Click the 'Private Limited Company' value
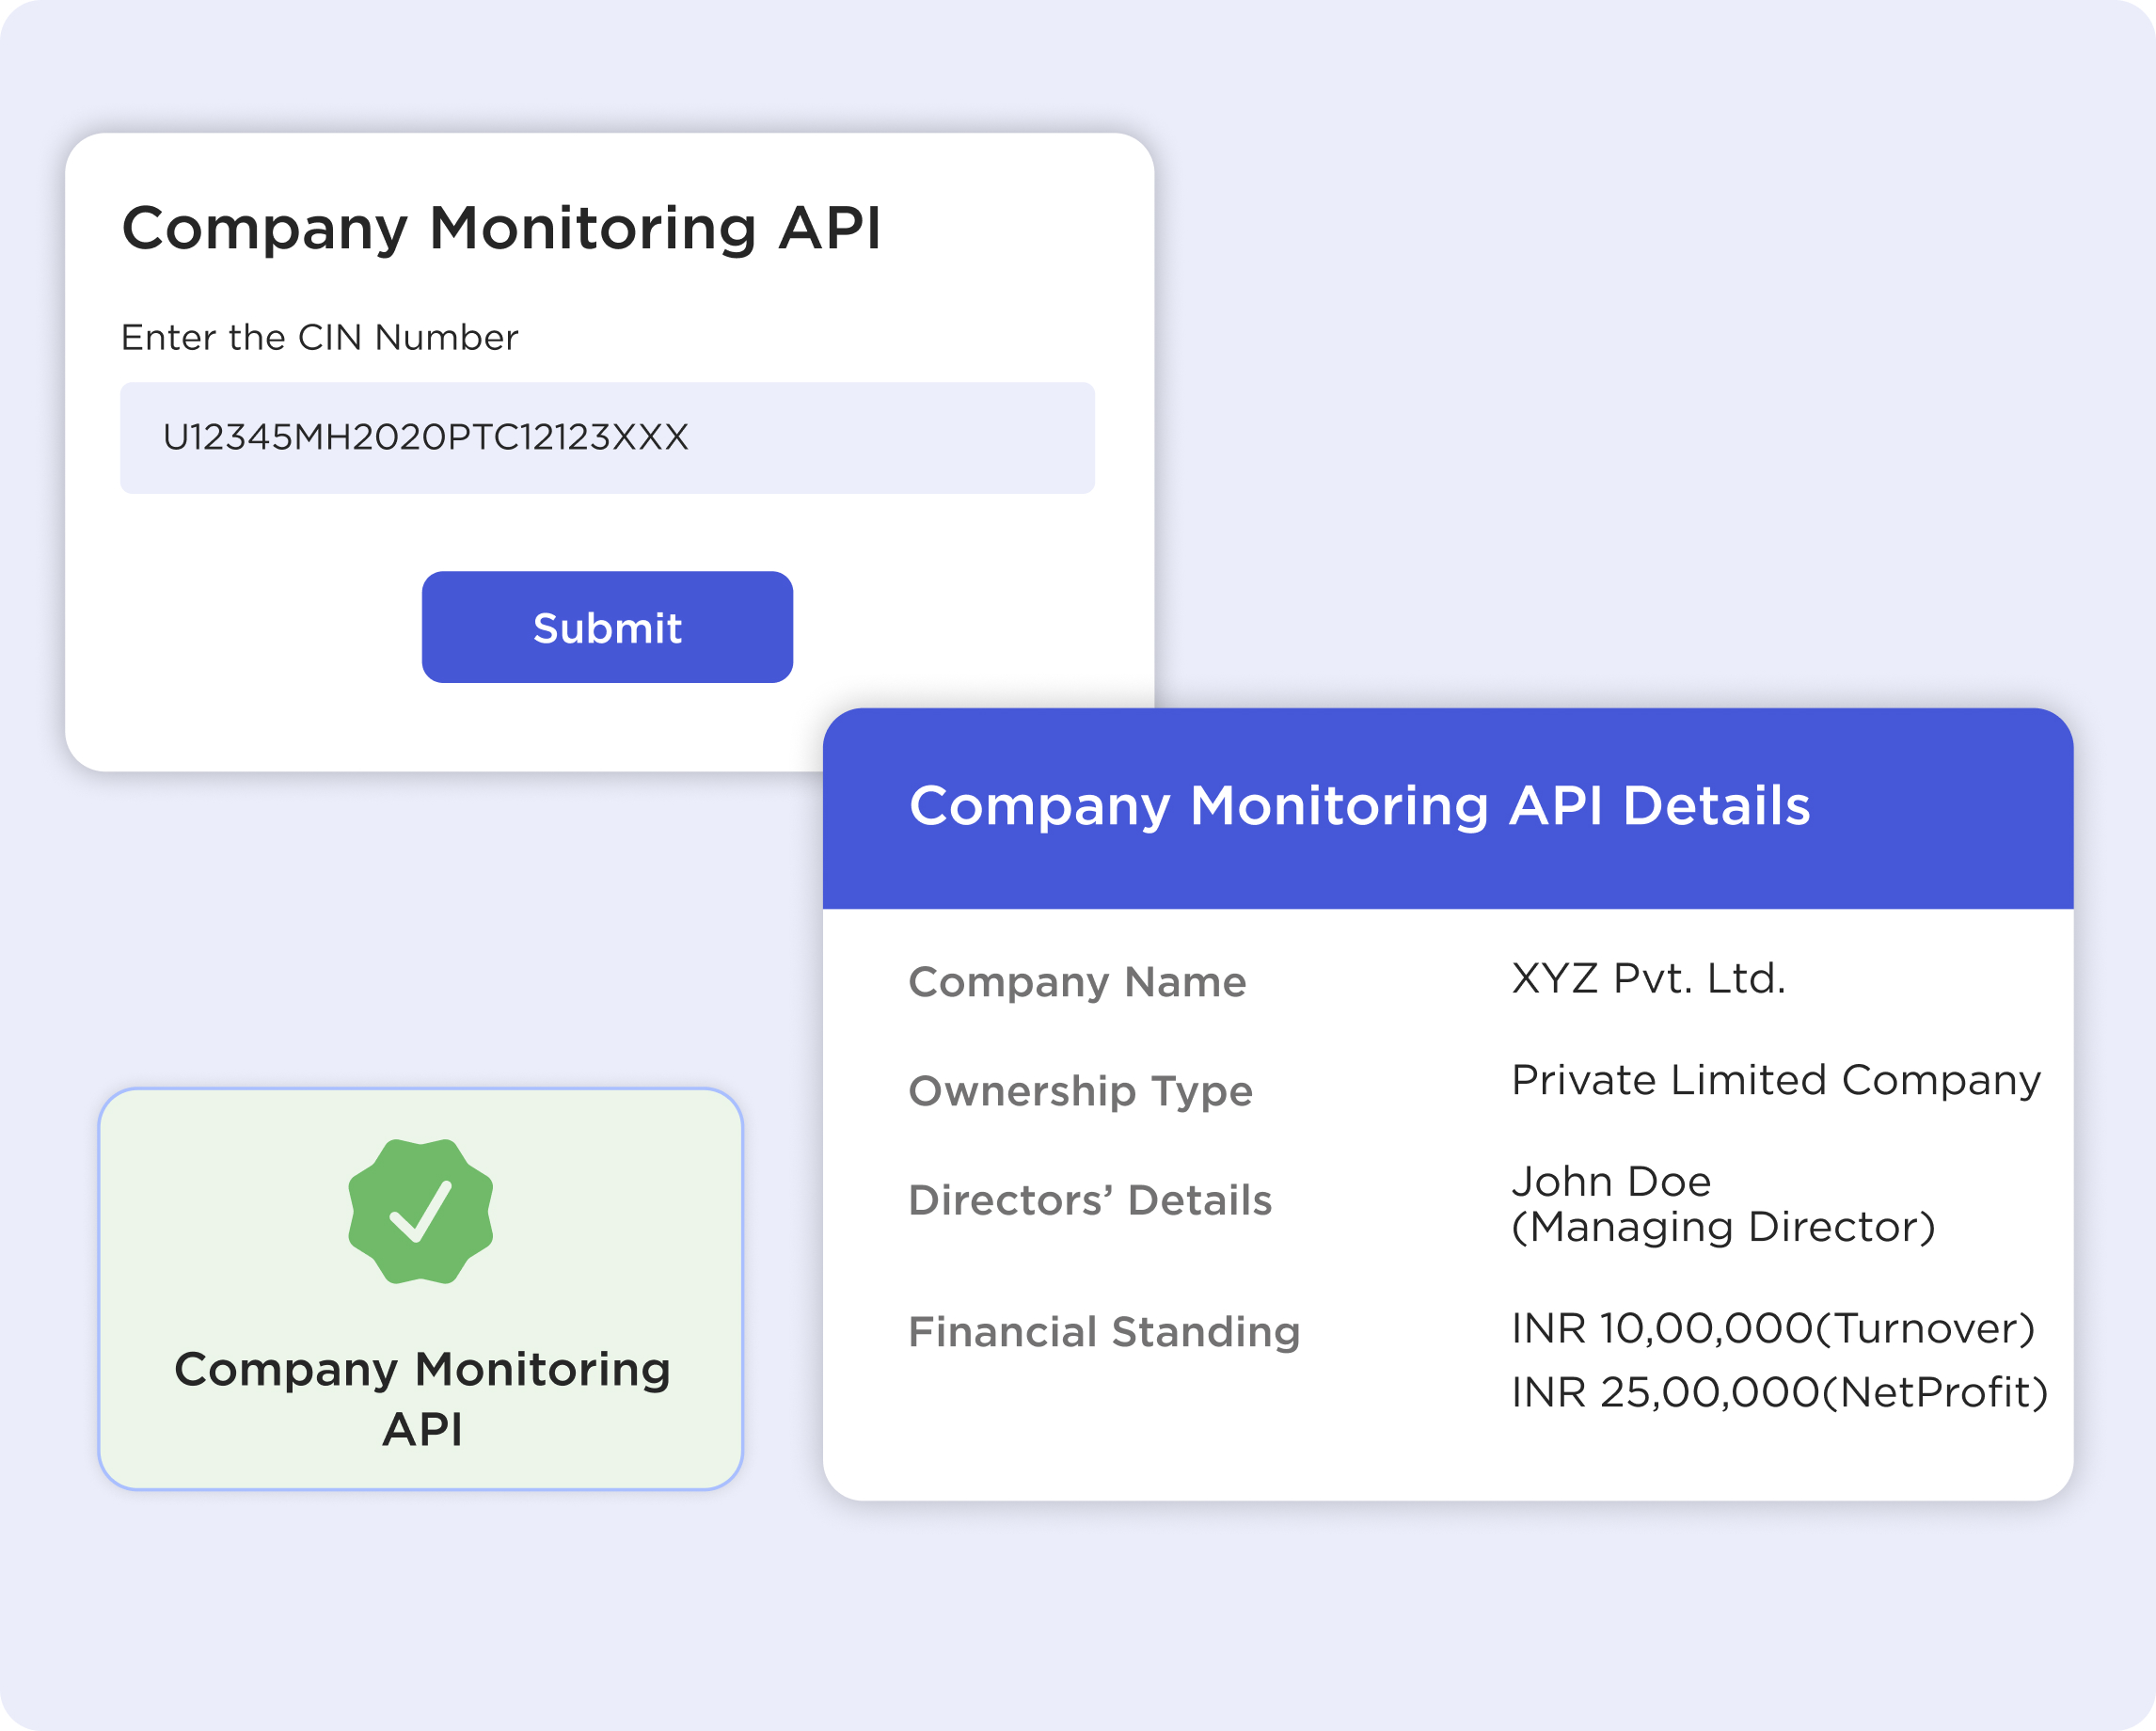This screenshot has height=1731, width=2156. 1775,1081
